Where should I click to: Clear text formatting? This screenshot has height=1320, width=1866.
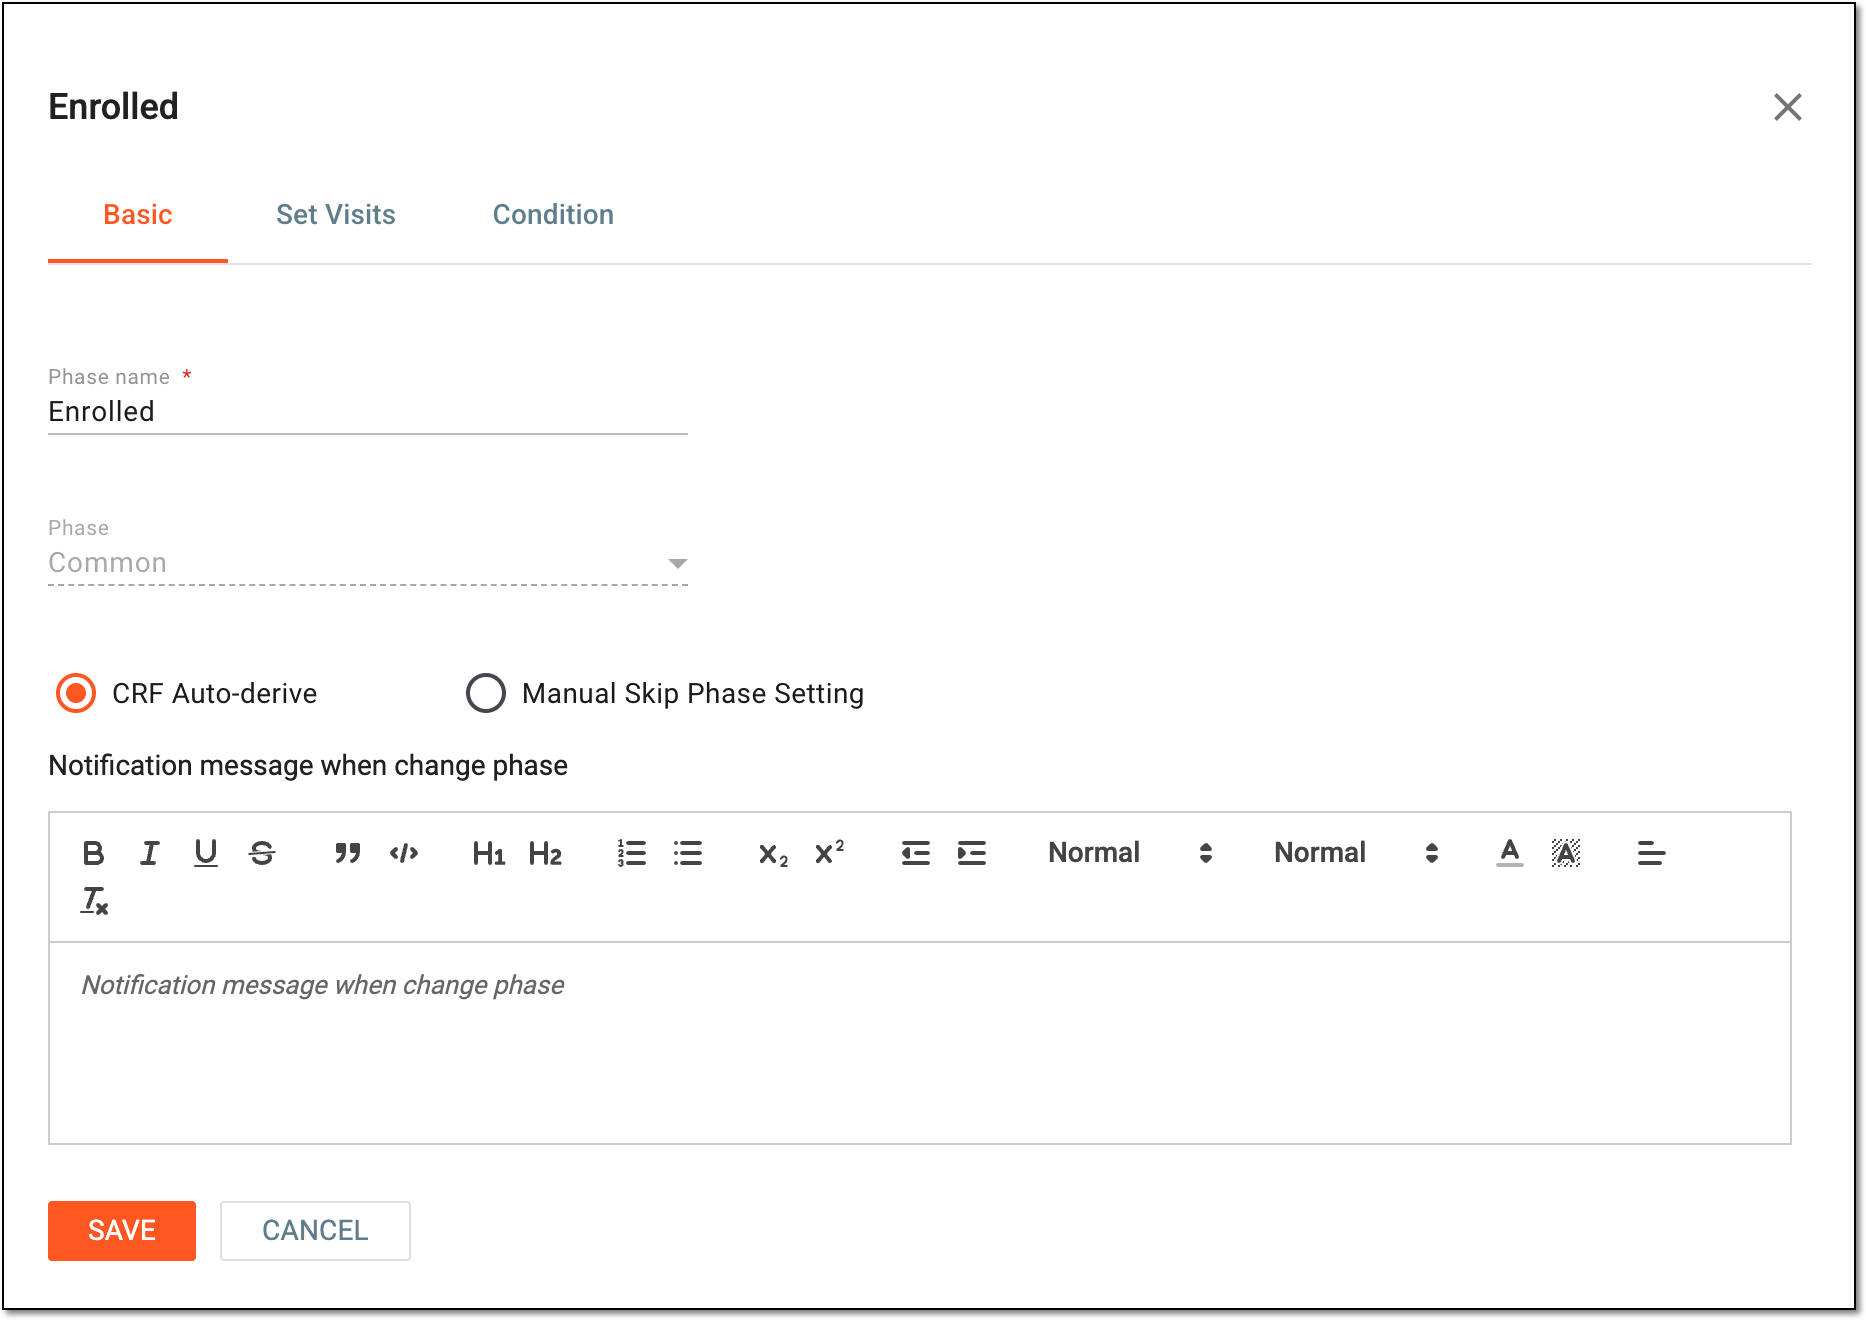[x=94, y=901]
